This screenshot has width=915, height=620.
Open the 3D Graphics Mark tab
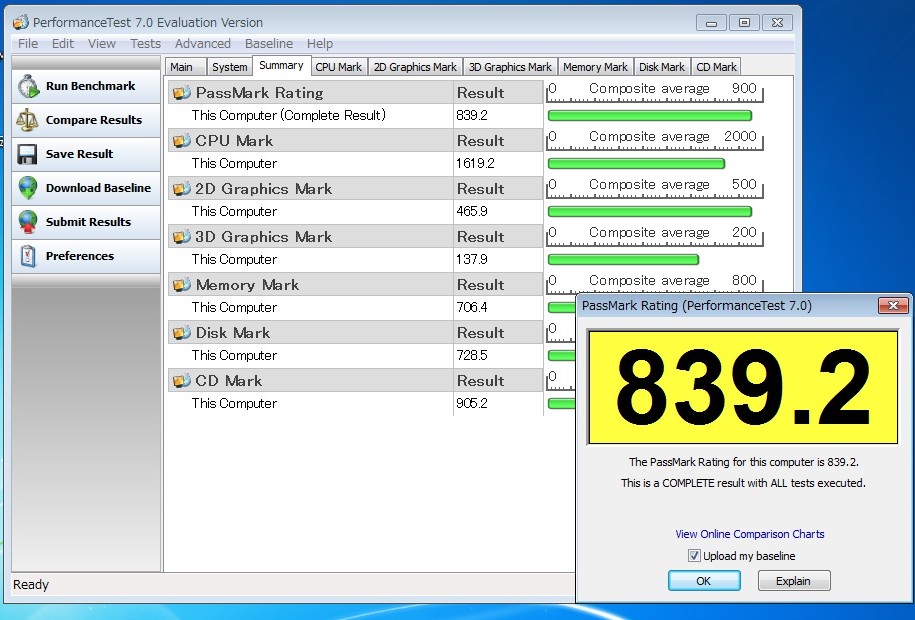coord(510,67)
